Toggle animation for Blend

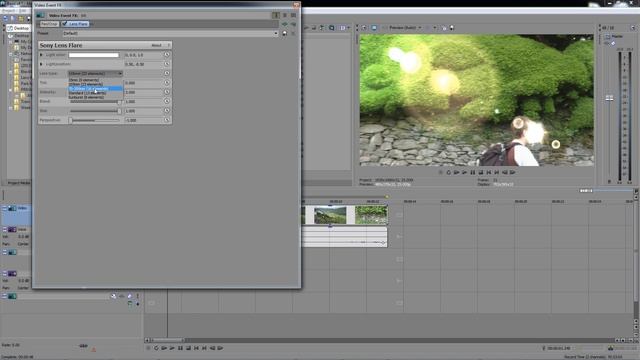167,102
